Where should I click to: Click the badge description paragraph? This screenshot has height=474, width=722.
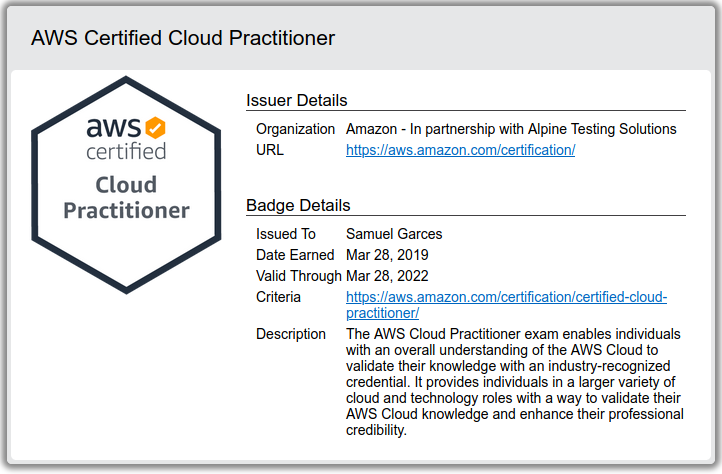(513, 382)
